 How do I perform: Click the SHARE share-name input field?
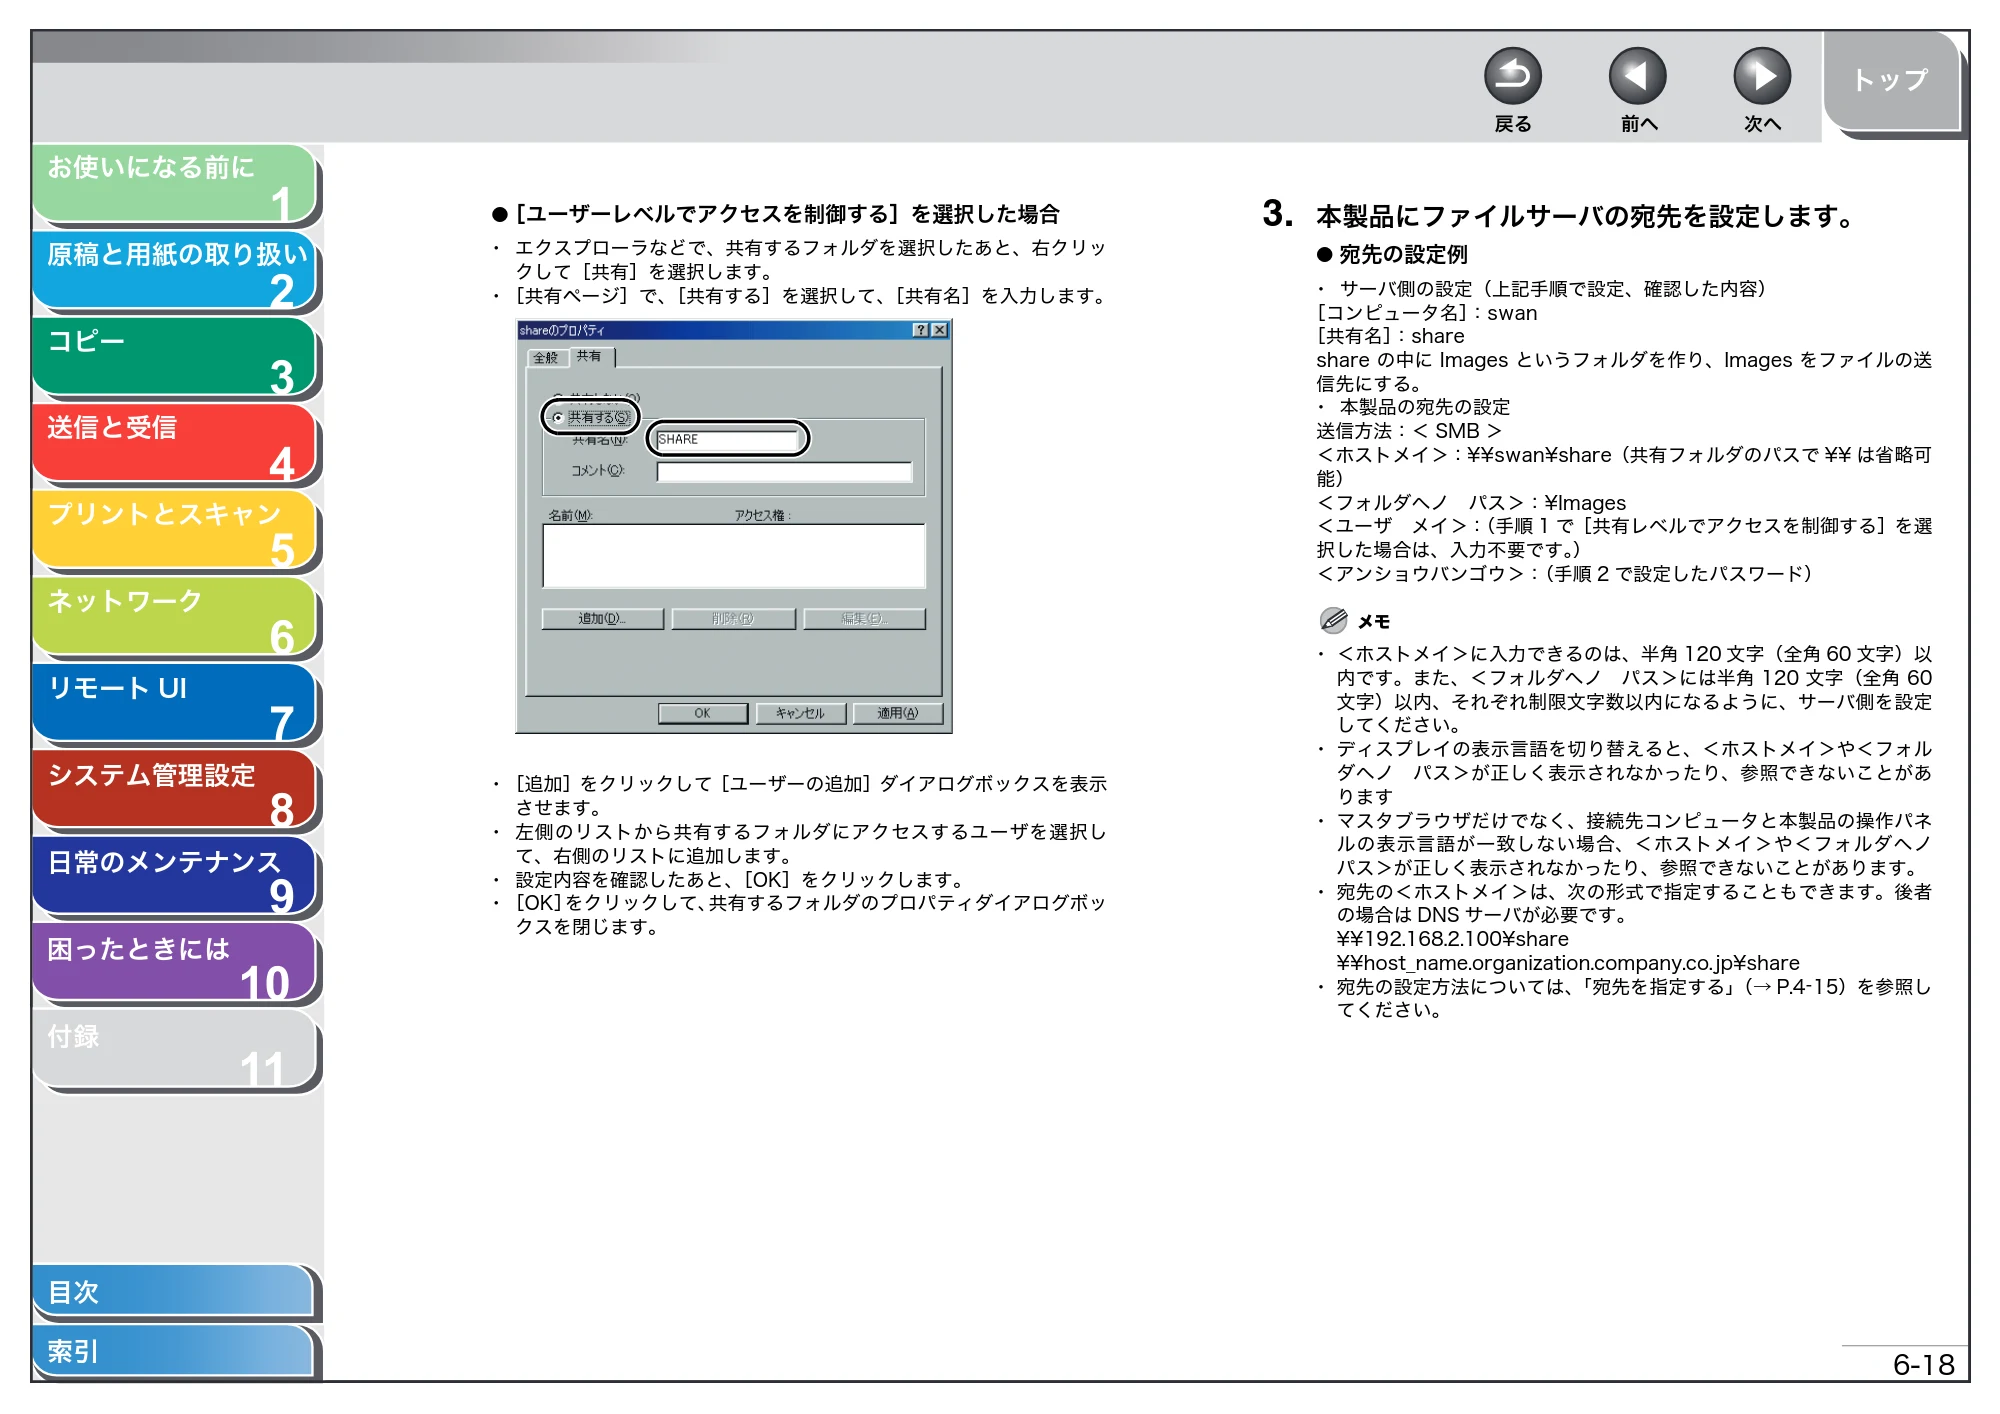[x=728, y=439]
